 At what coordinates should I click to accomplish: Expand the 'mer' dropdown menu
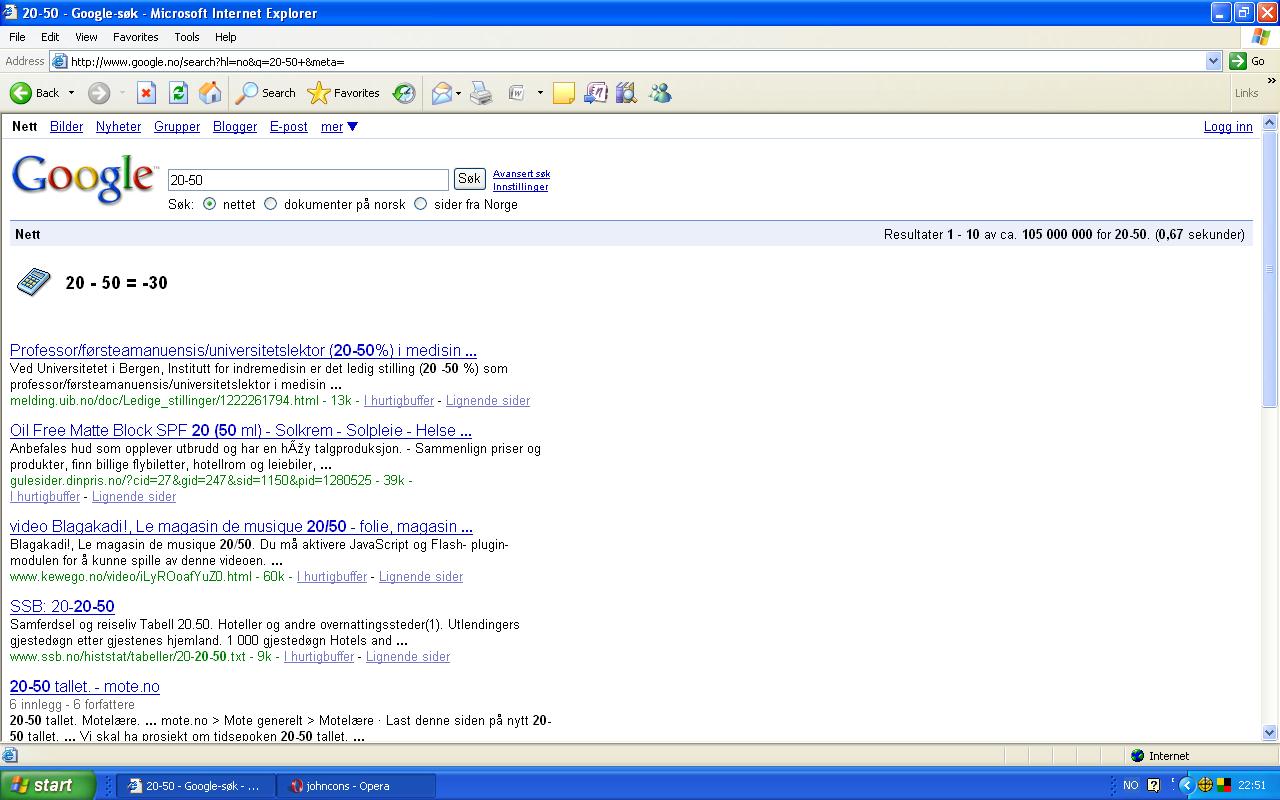339,127
